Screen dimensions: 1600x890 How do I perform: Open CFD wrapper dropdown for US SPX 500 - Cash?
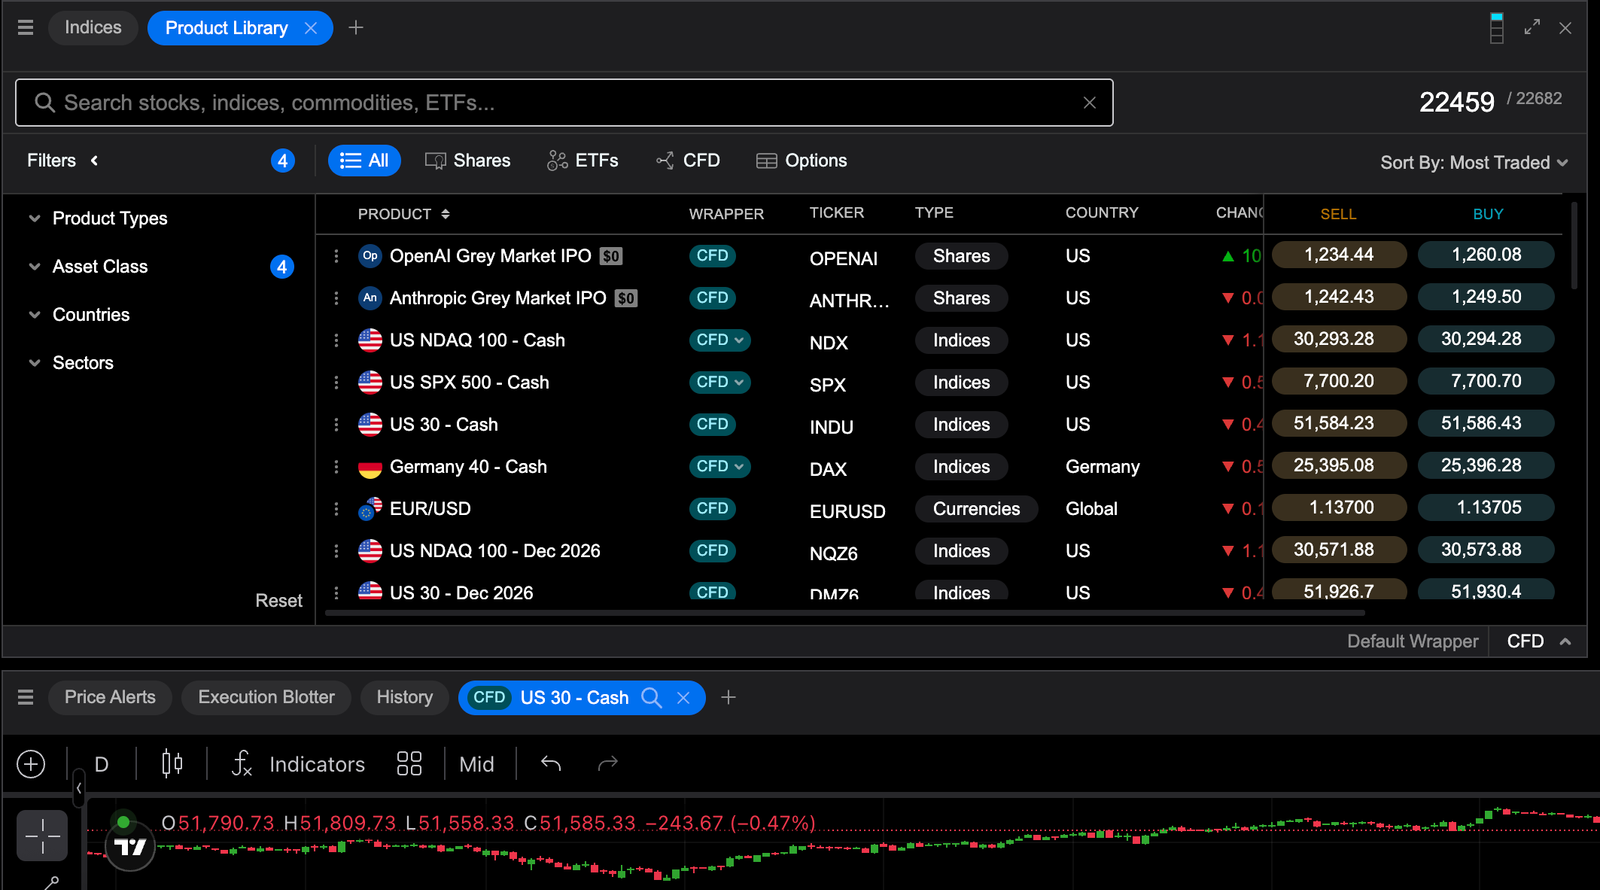pyautogui.click(x=720, y=382)
